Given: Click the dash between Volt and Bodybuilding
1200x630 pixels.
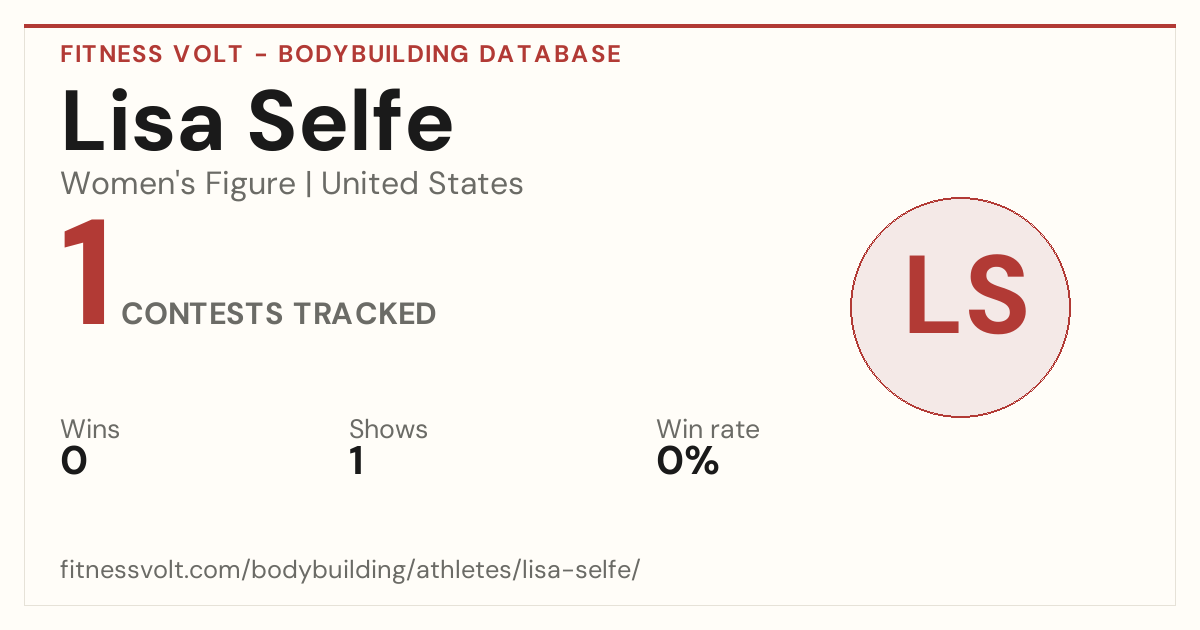Looking at the screenshot, I should (x=261, y=55).
